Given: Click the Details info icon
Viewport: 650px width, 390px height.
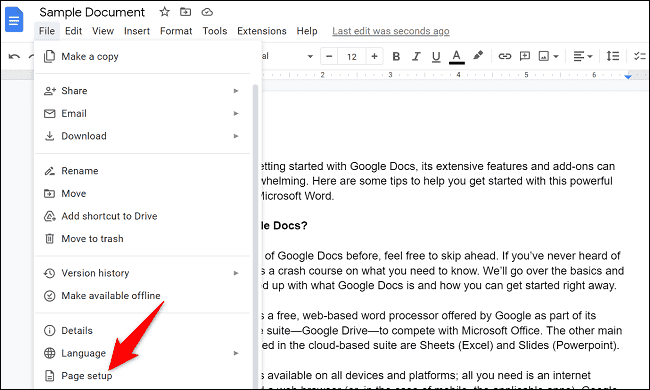Looking at the screenshot, I should (x=49, y=331).
